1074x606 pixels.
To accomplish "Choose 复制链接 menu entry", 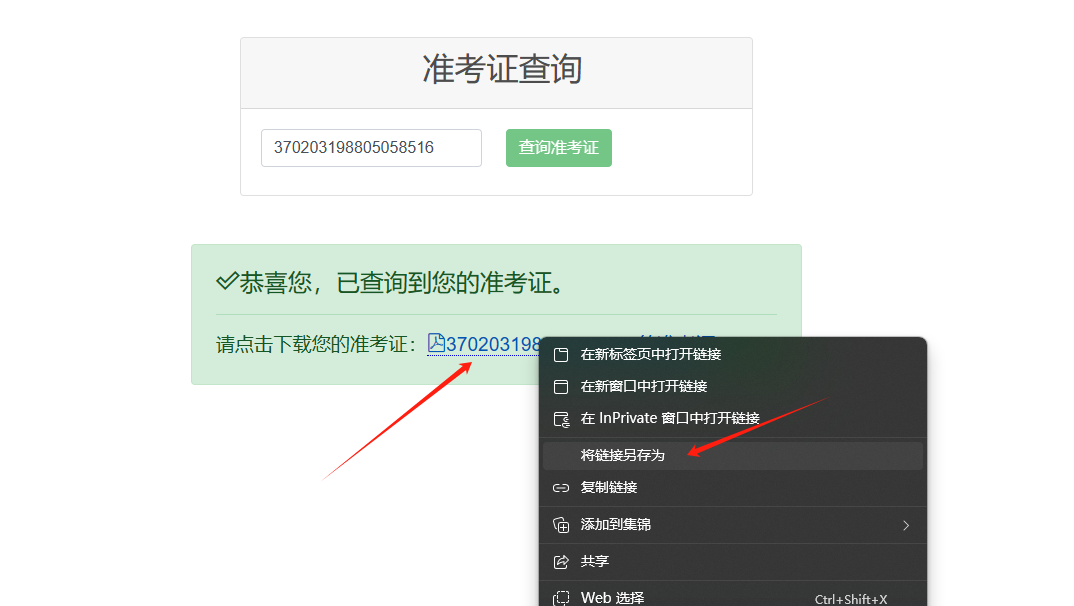I will tap(733, 488).
